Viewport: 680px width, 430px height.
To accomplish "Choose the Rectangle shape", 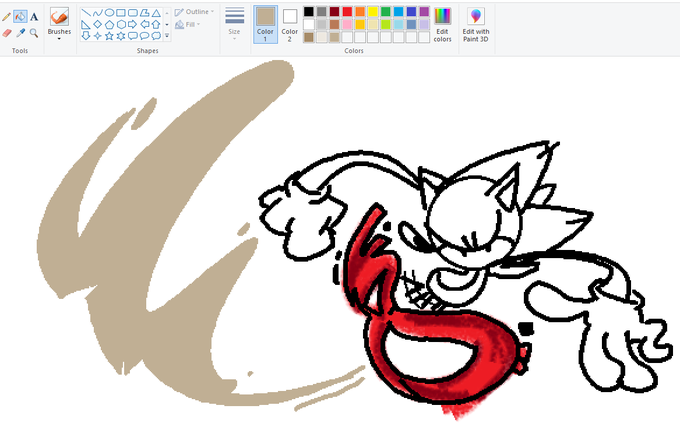I will 121,13.
